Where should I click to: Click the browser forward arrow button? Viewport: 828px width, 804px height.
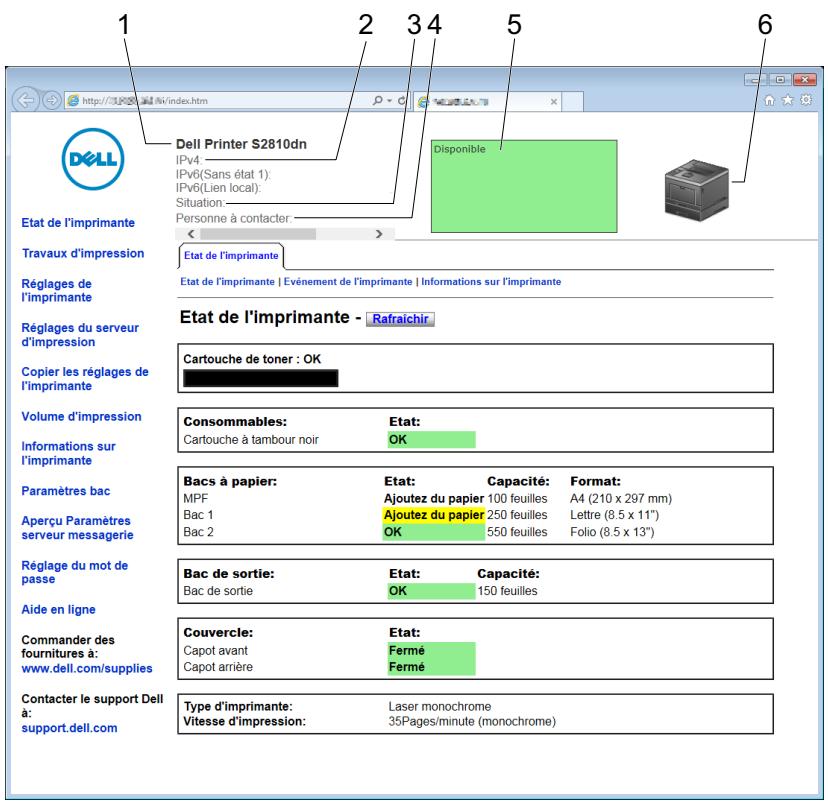pyautogui.click(x=51, y=100)
